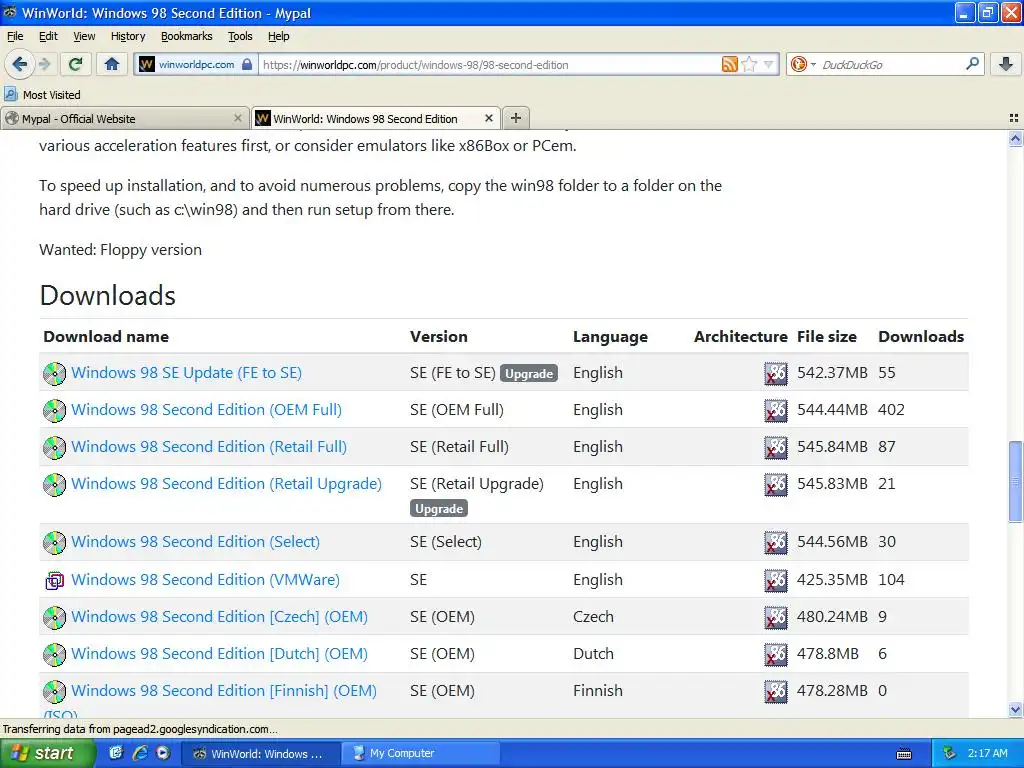Click the x86 architecture icon in Czech row
The width and height of the screenshot is (1024, 768).
coord(776,618)
